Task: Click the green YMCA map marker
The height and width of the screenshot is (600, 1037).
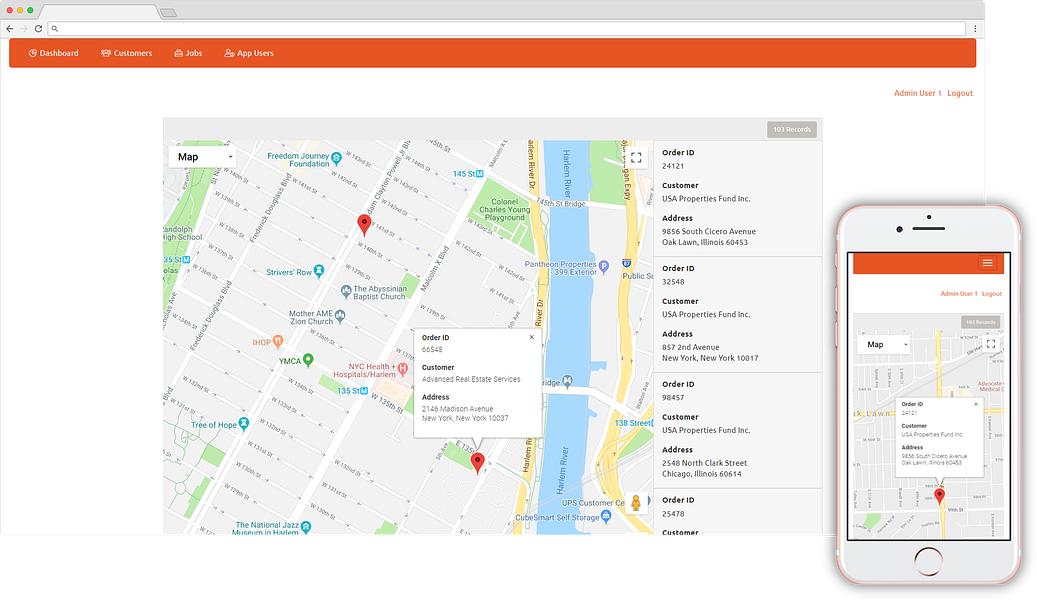Action: (x=308, y=360)
